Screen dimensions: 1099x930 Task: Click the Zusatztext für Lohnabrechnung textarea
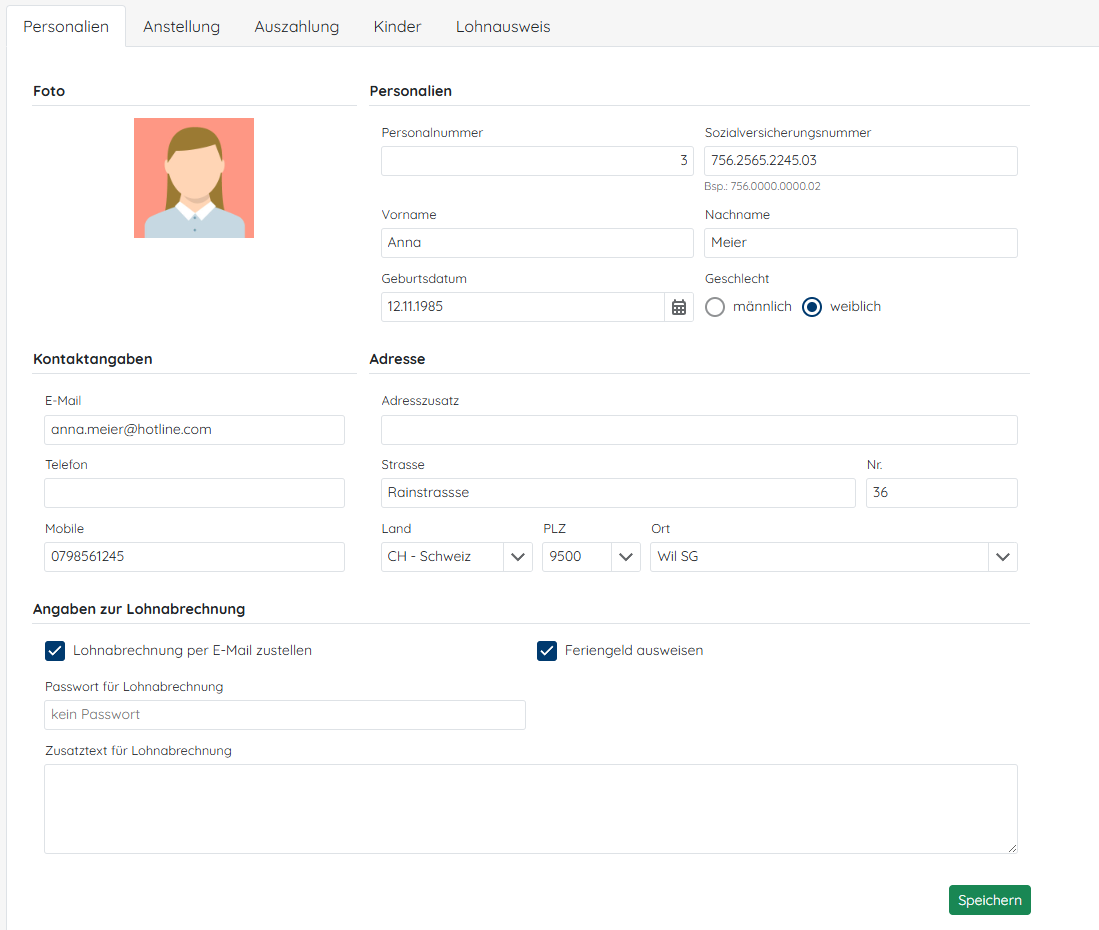click(530, 809)
